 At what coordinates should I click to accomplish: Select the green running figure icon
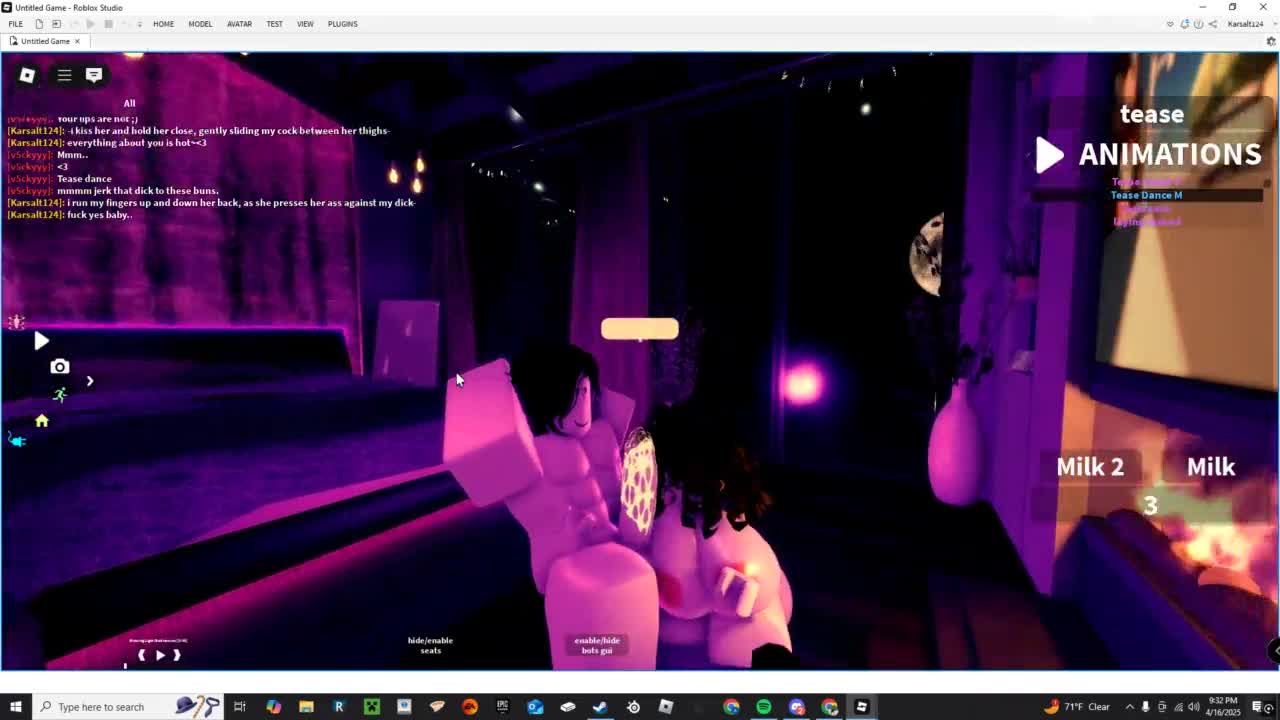point(60,395)
